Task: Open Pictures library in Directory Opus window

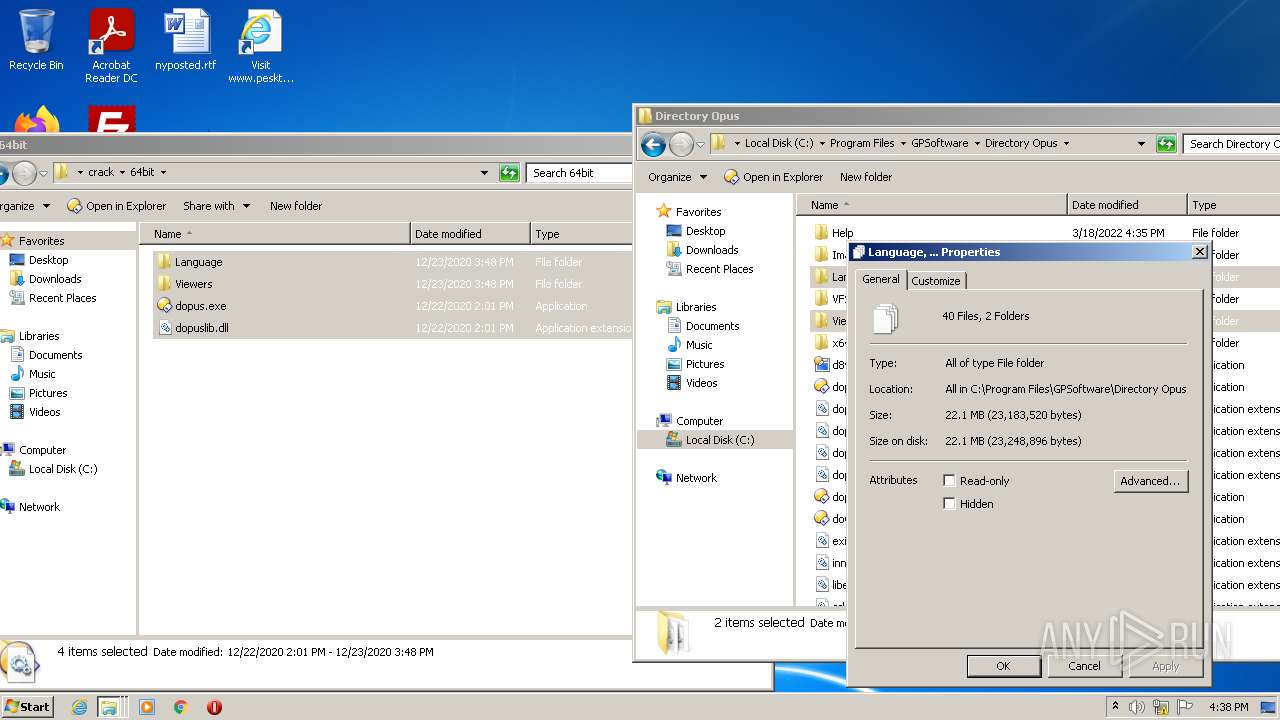Action: 705,364
